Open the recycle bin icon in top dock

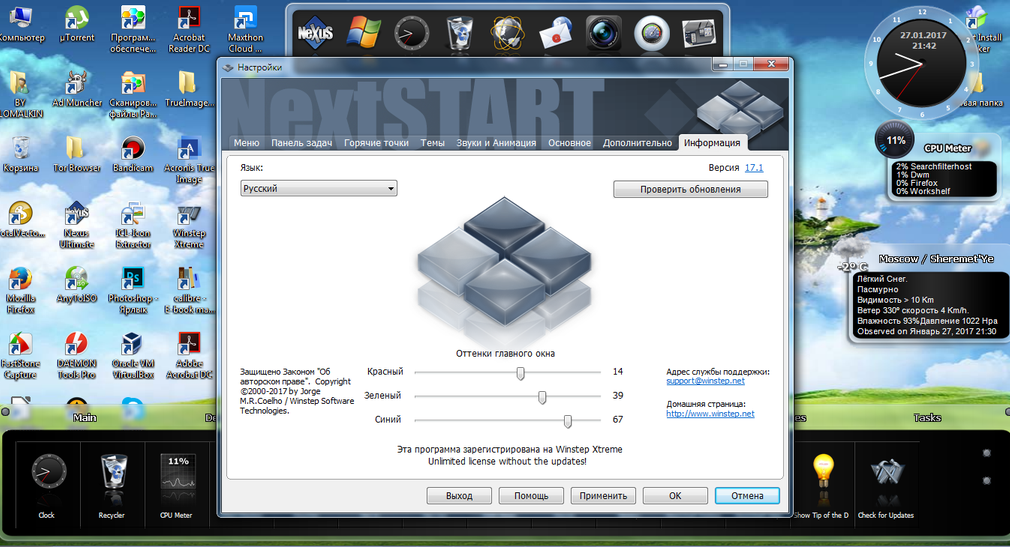tap(459, 33)
